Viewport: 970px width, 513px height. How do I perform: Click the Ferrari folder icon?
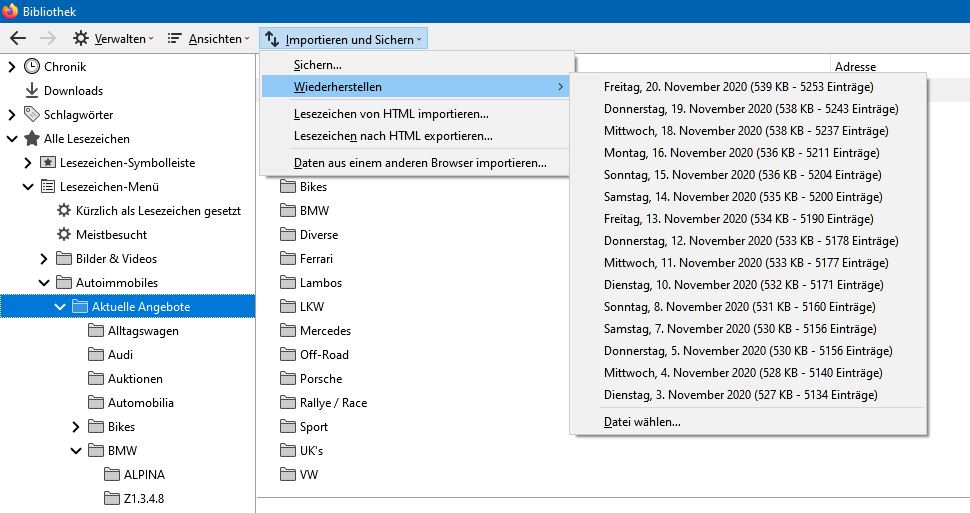[287, 259]
